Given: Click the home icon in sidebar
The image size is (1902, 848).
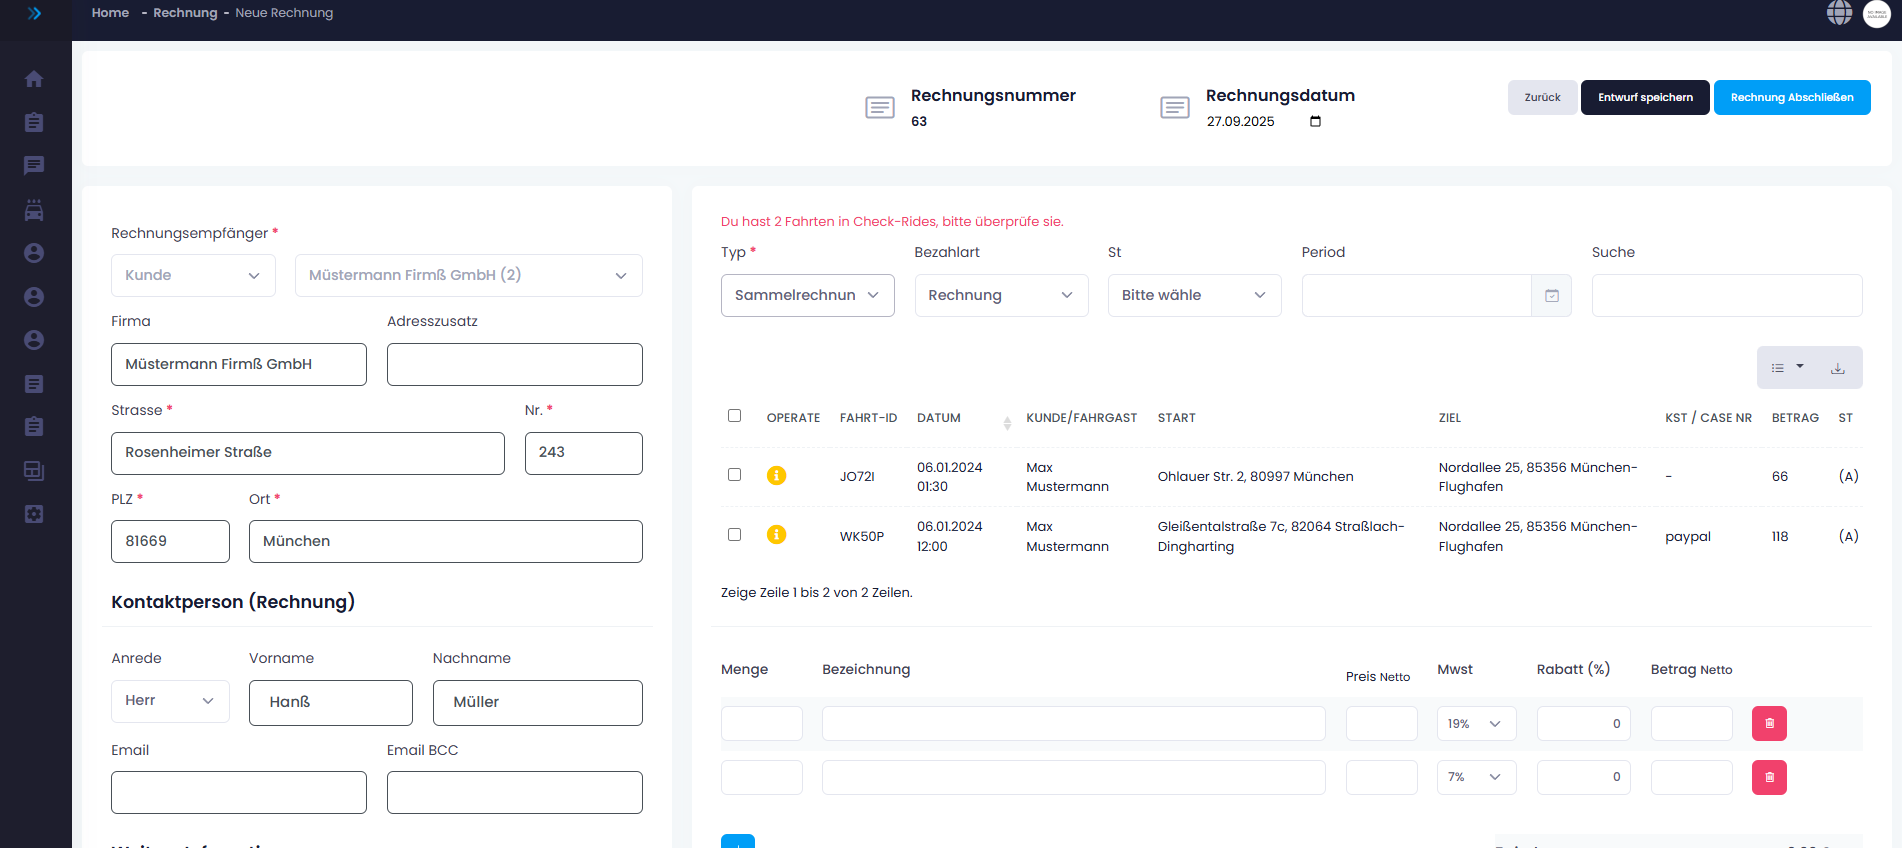Looking at the screenshot, I should point(34,79).
